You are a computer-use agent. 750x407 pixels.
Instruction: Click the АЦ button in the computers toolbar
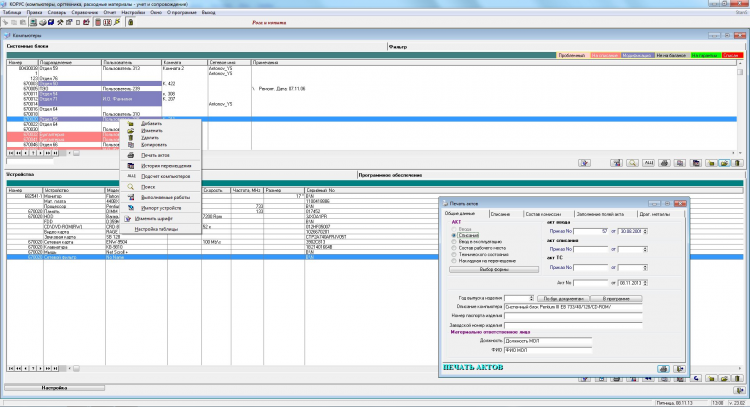click(x=649, y=162)
